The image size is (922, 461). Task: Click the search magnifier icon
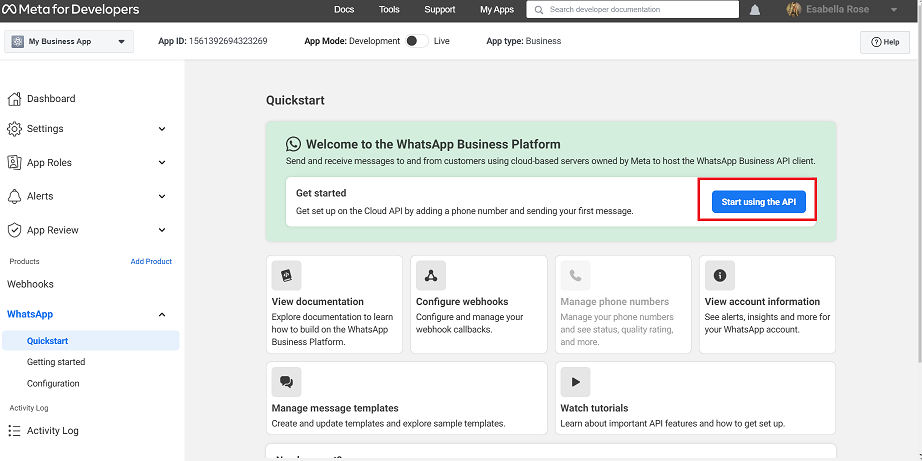(x=538, y=9)
